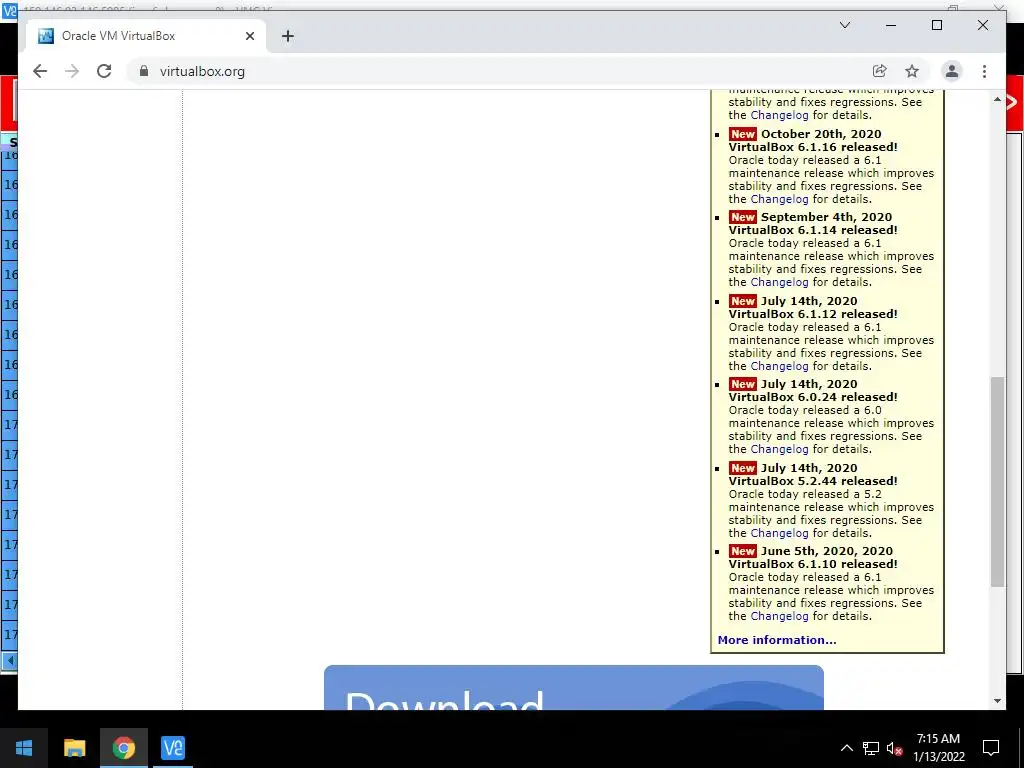Click the "September 4th, 2020" date text
Image resolution: width=1024 pixels, height=768 pixels.
click(826, 217)
